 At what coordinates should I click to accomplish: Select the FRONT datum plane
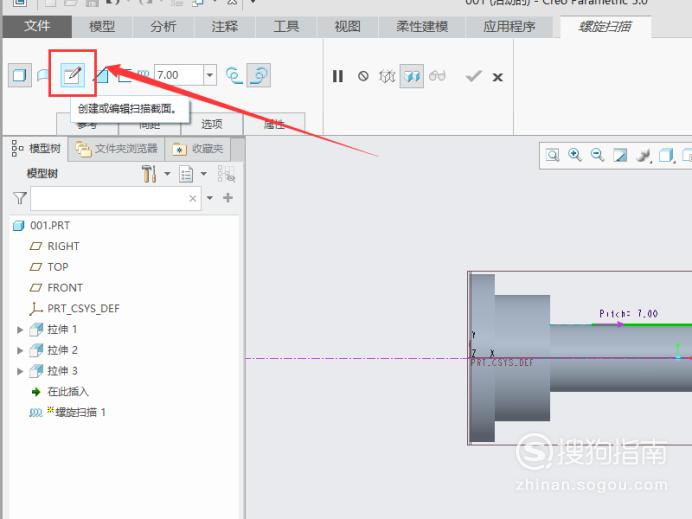tap(56, 288)
